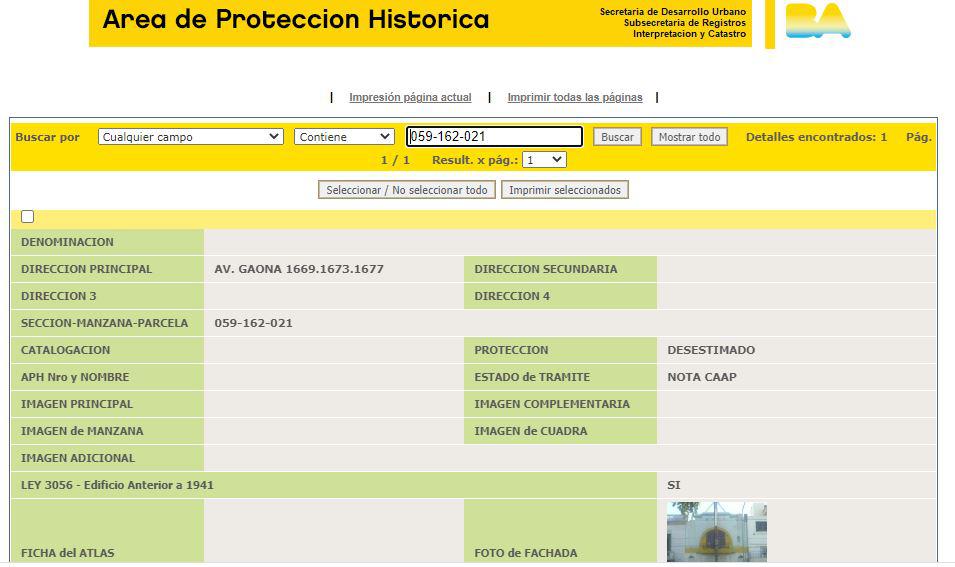Click the Buscar button
955x567 pixels.
pos(617,137)
